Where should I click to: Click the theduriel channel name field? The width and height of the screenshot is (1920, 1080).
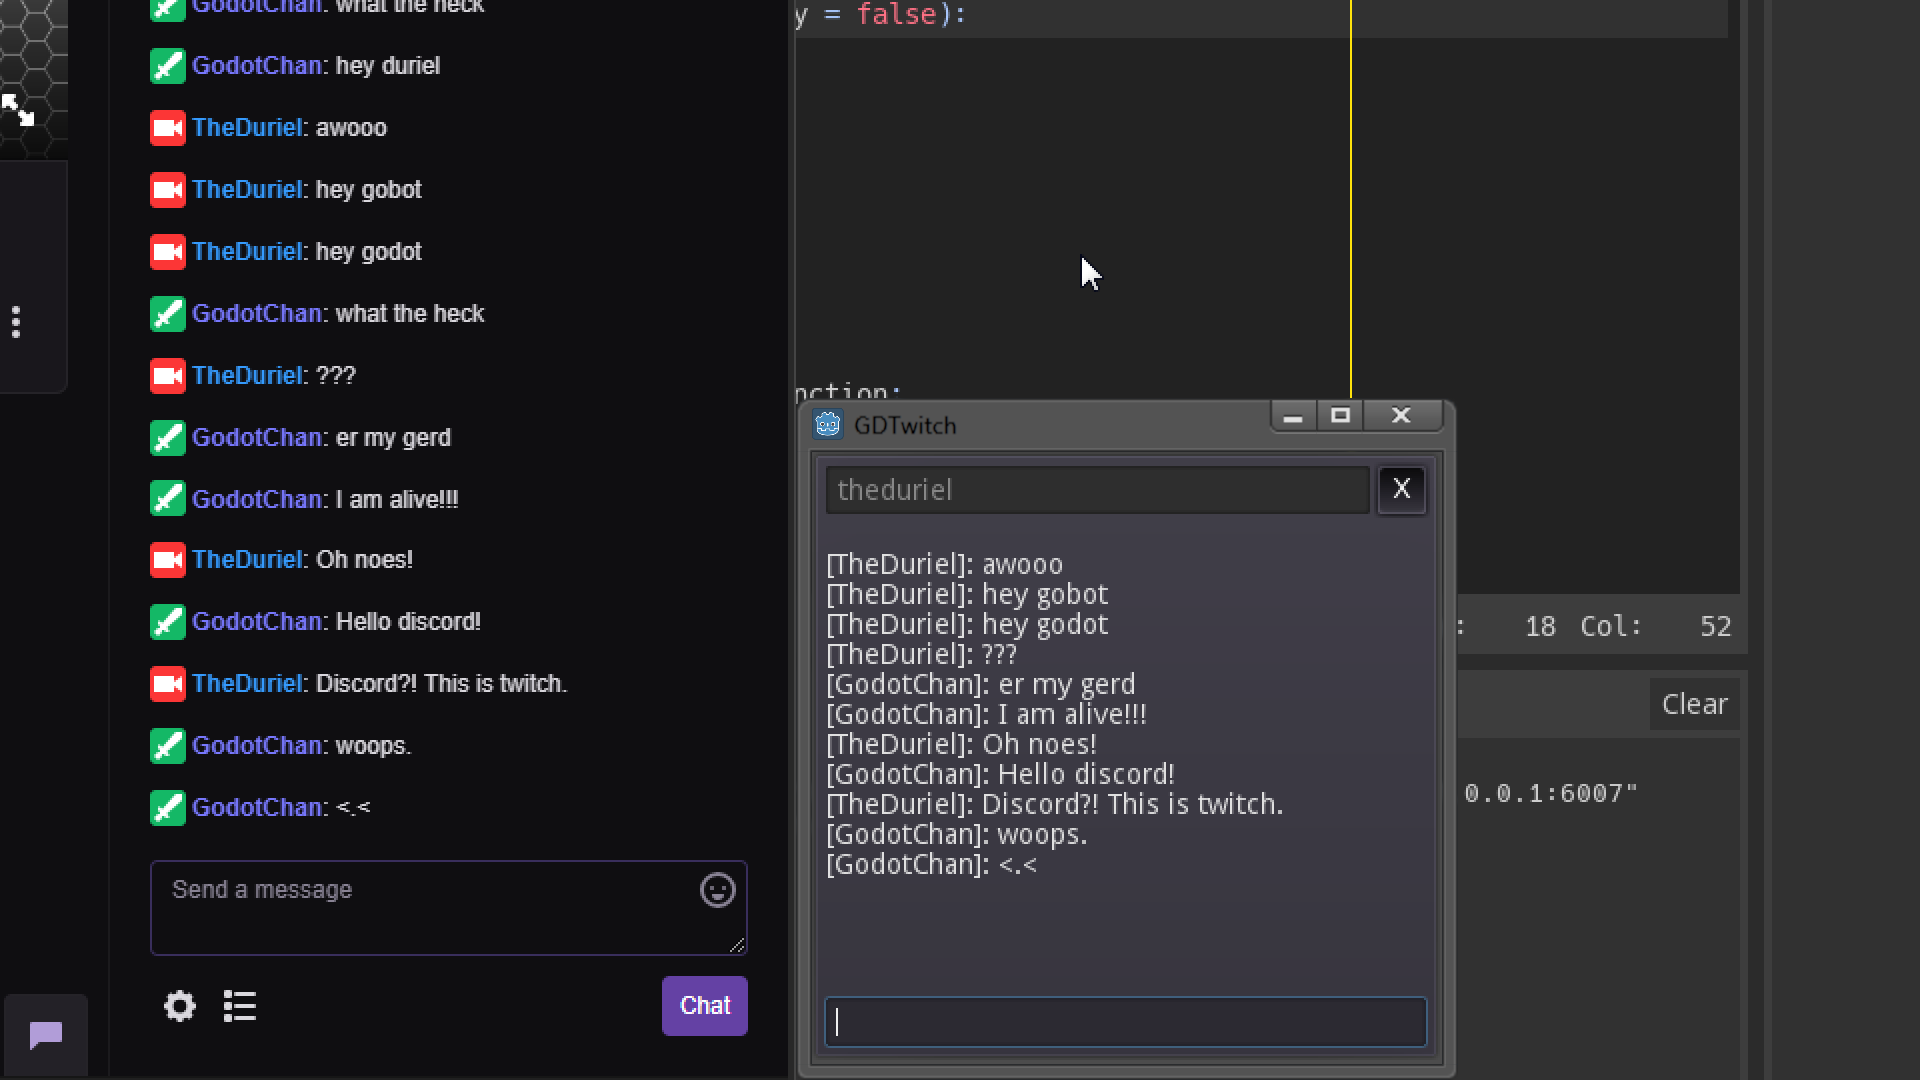click(x=1097, y=490)
